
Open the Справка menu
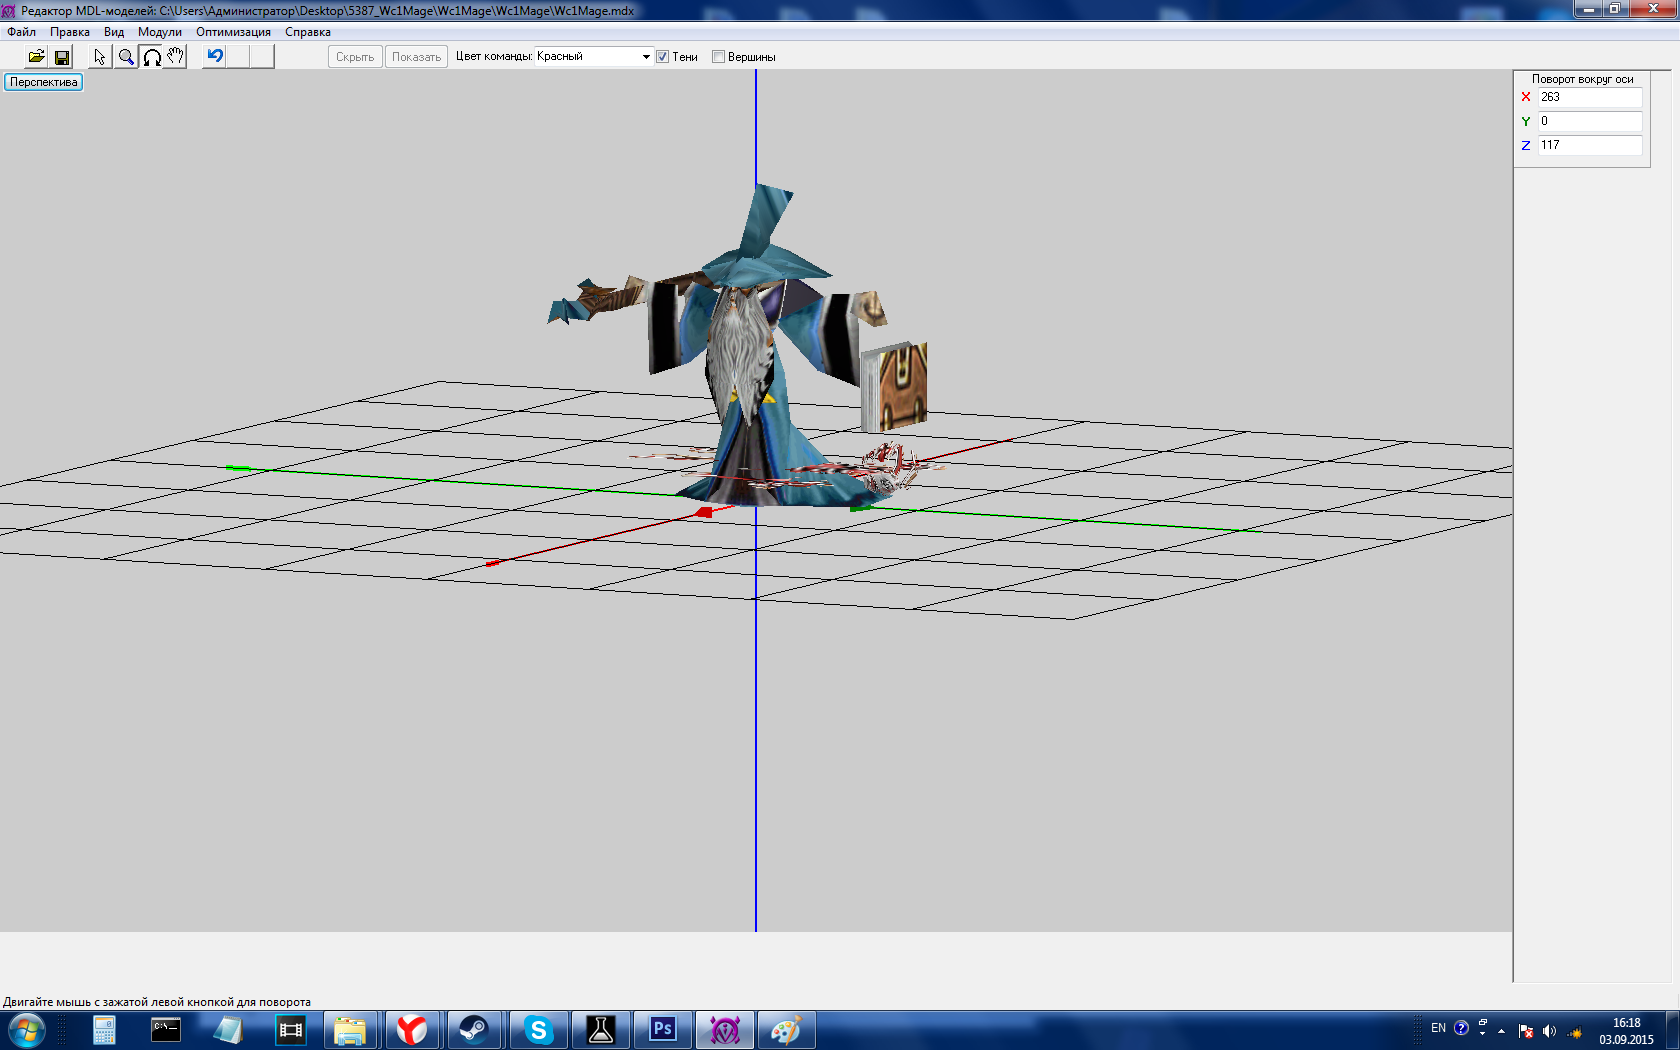tap(308, 32)
